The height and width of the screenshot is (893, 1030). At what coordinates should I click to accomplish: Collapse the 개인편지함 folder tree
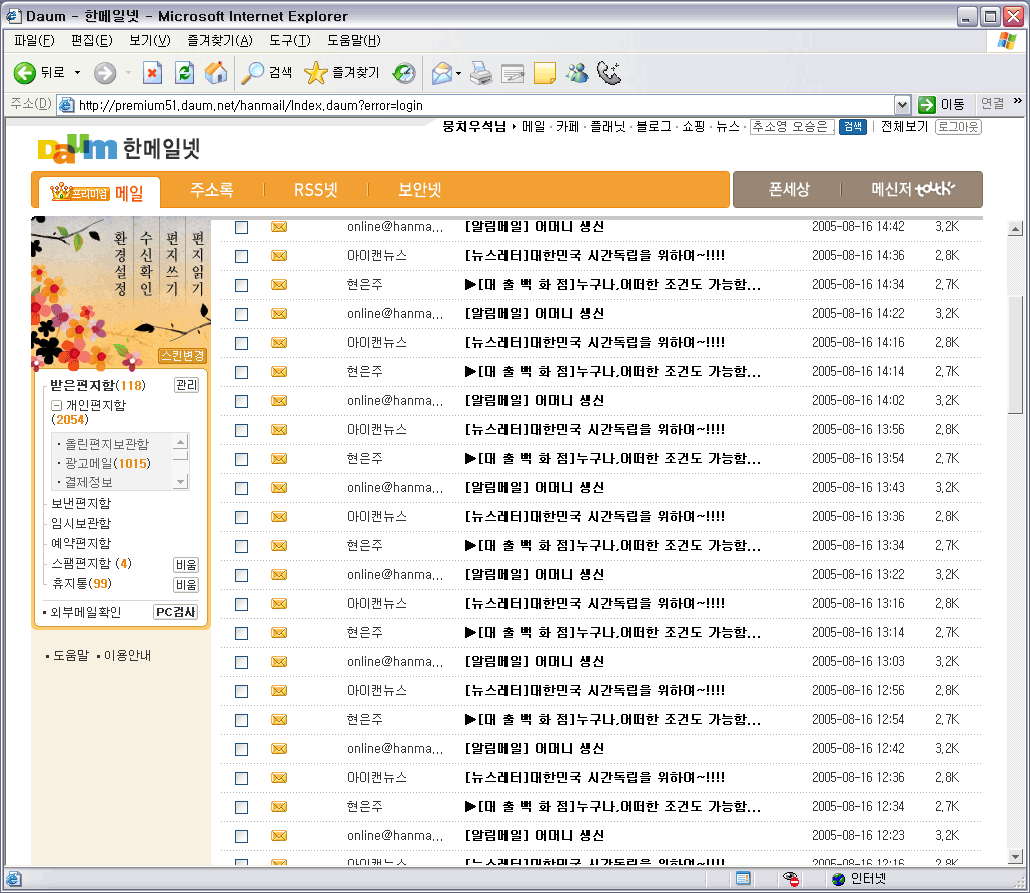[x=56, y=405]
